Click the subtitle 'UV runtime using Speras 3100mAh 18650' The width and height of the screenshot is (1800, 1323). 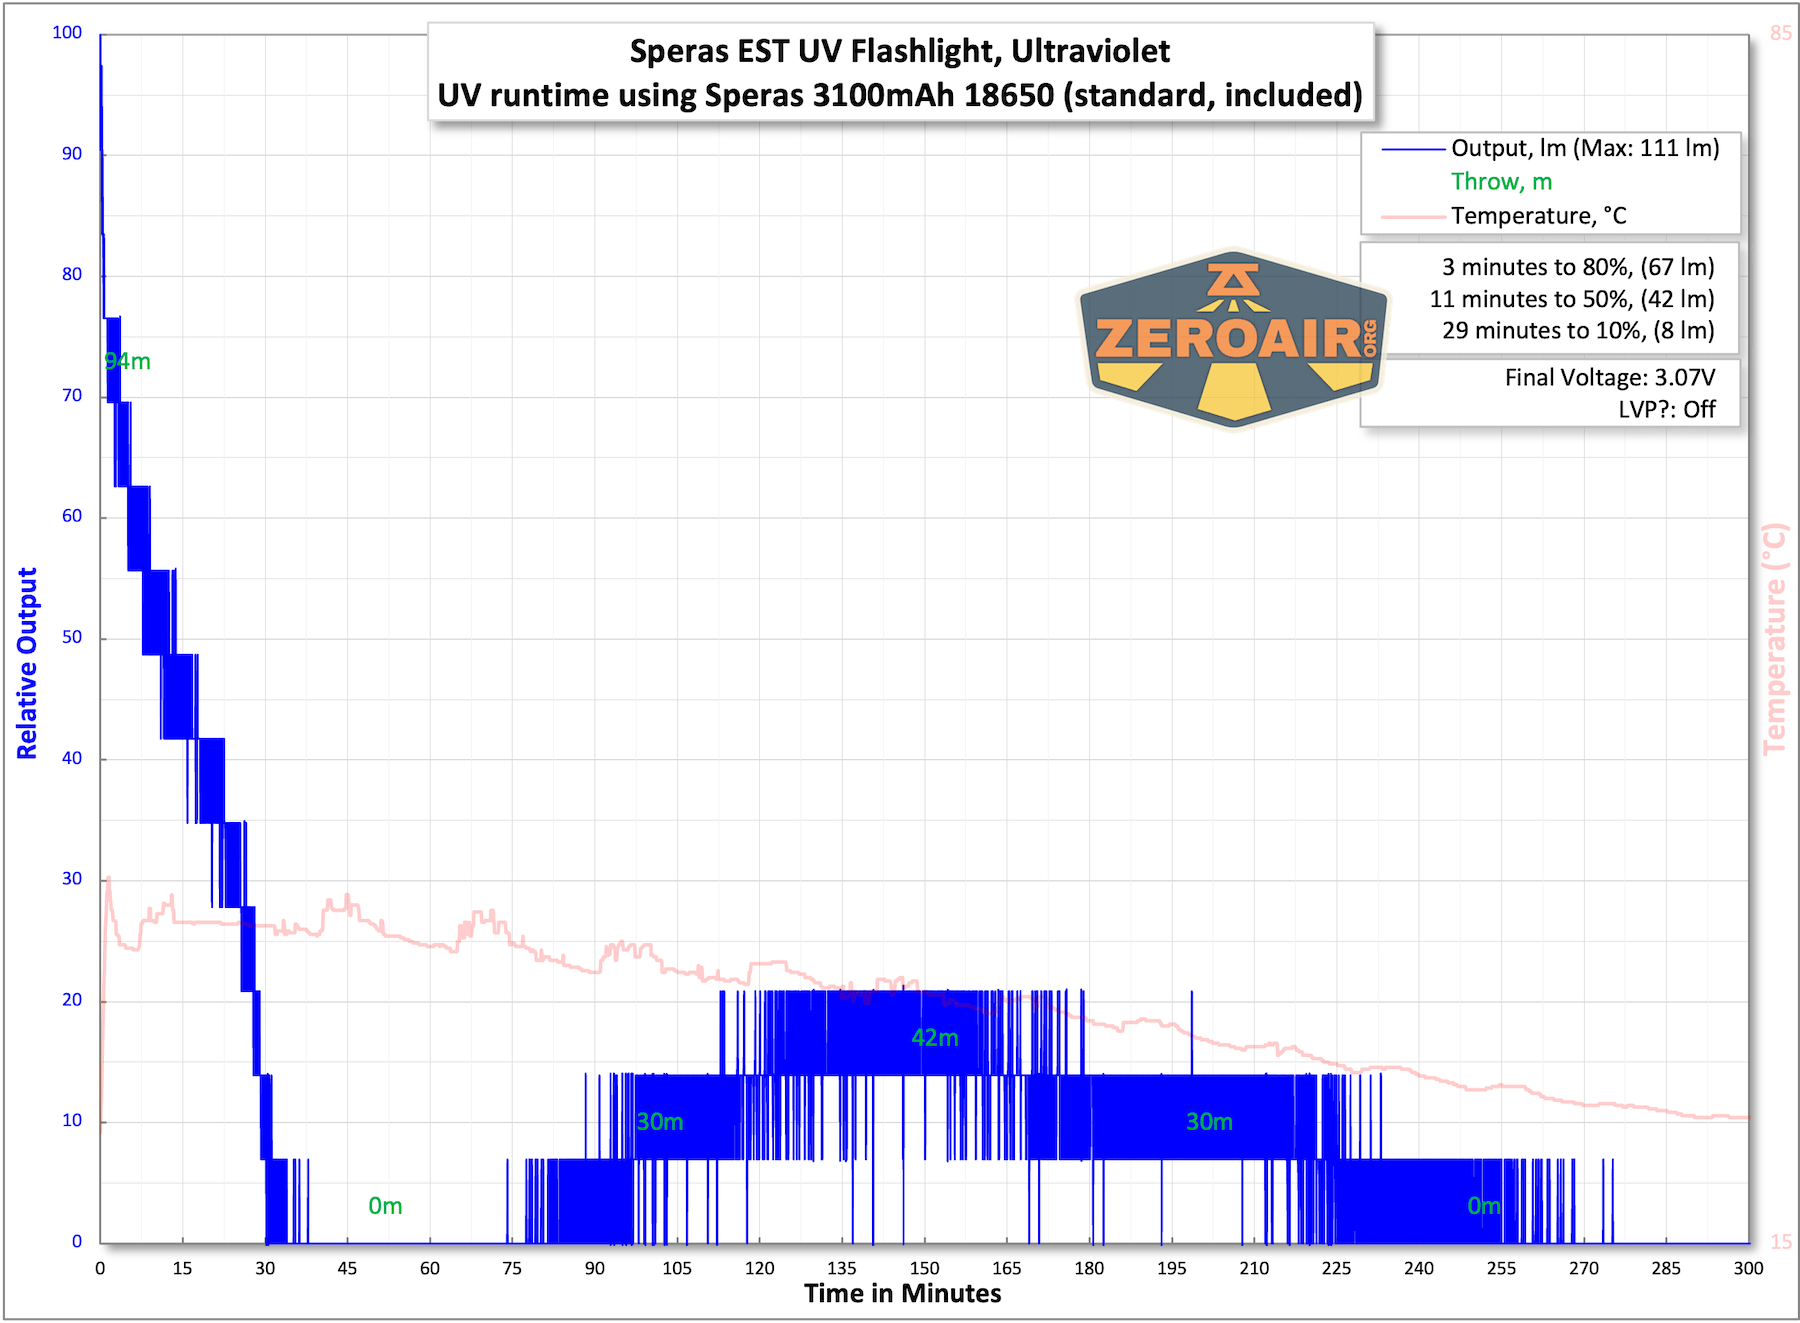coord(746,95)
